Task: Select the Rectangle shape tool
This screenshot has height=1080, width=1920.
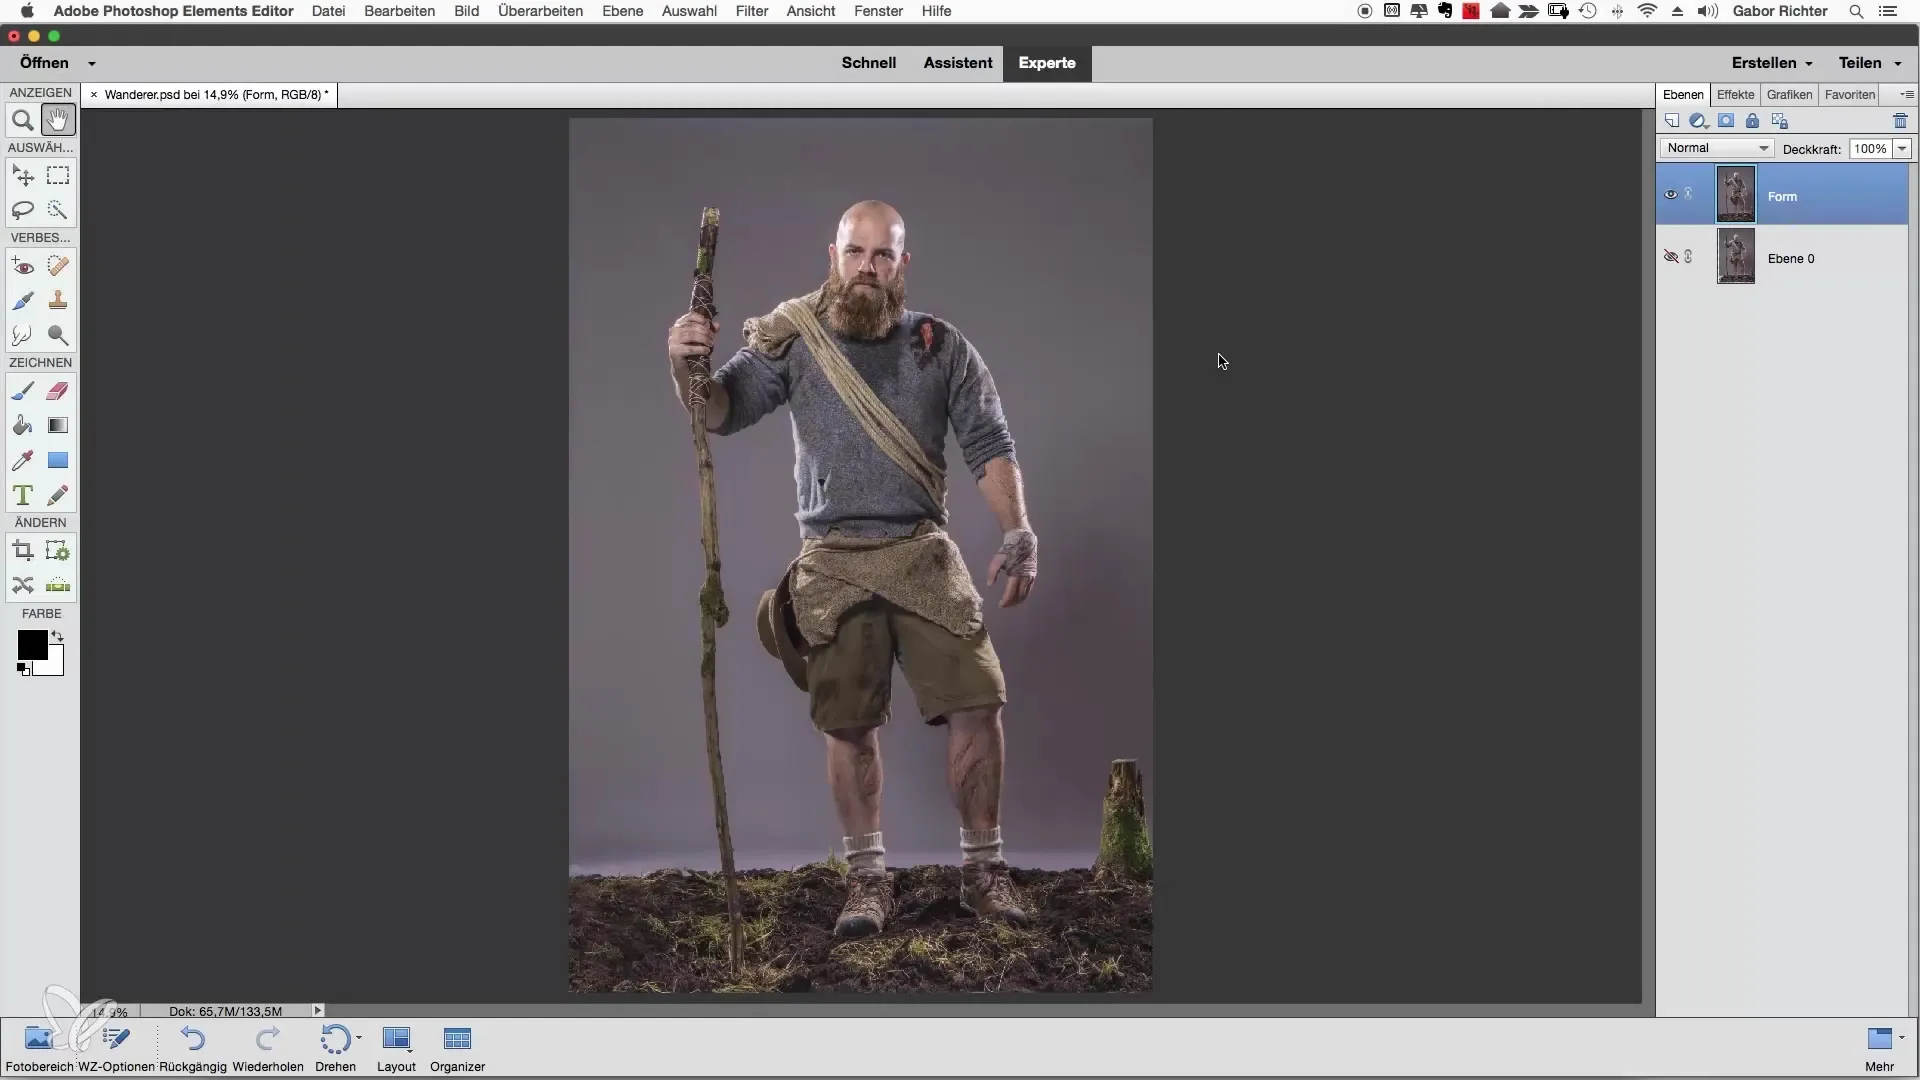Action: pyautogui.click(x=58, y=460)
